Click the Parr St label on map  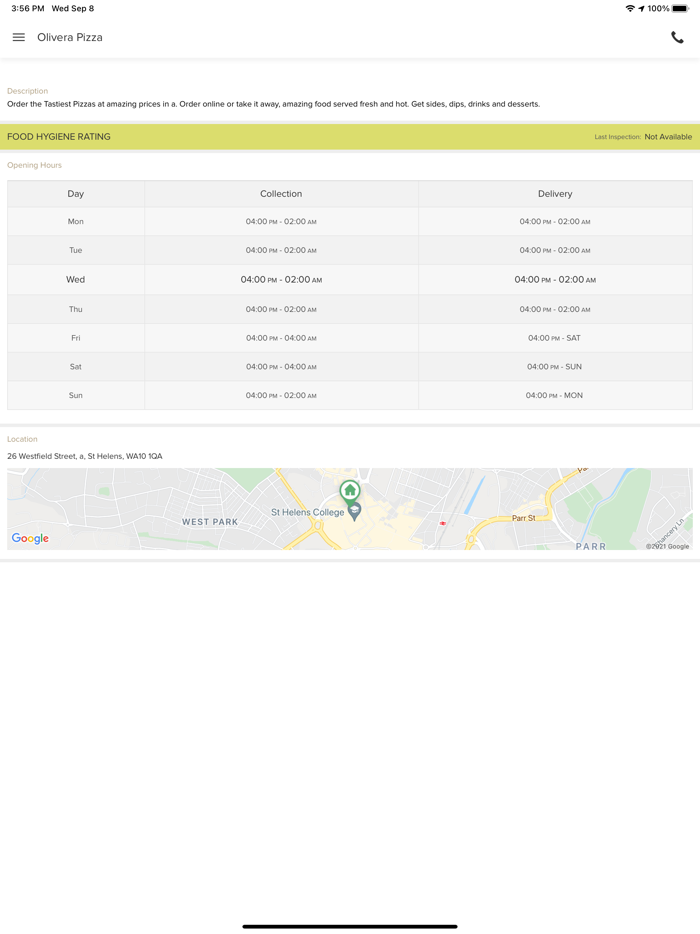pyautogui.click(x=524, y=518)
